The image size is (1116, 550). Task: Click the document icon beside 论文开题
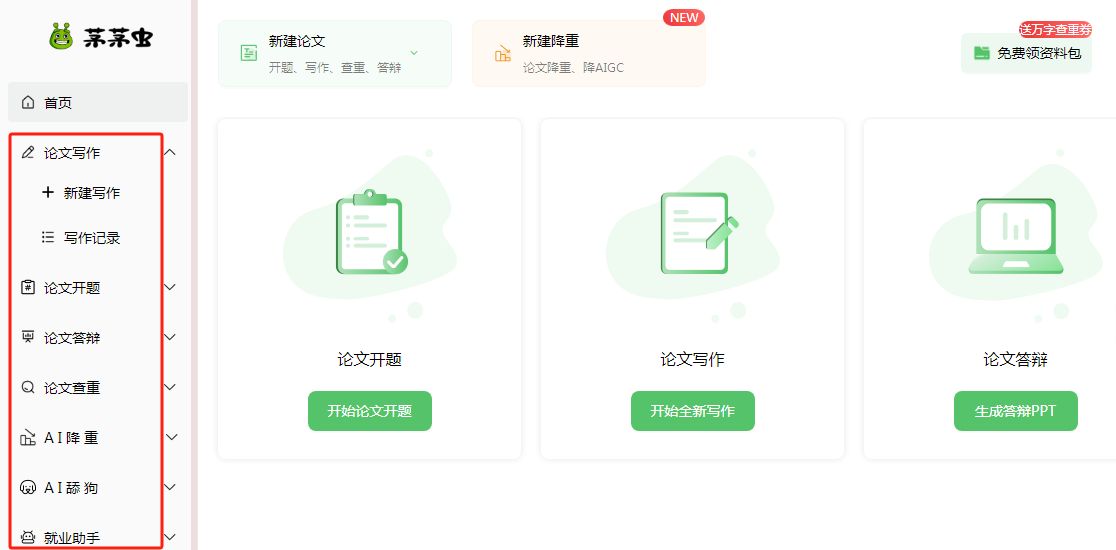28,287
